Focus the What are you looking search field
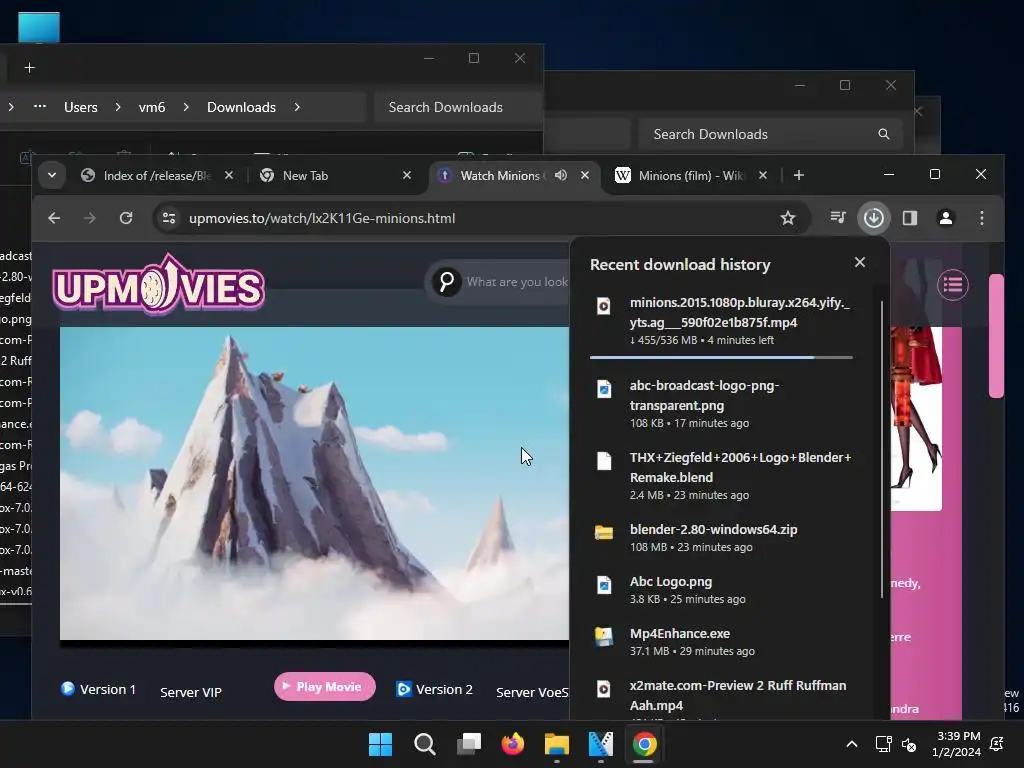Screen dimensions: 1024x768 pyautogui.click(x=516, y=282)
